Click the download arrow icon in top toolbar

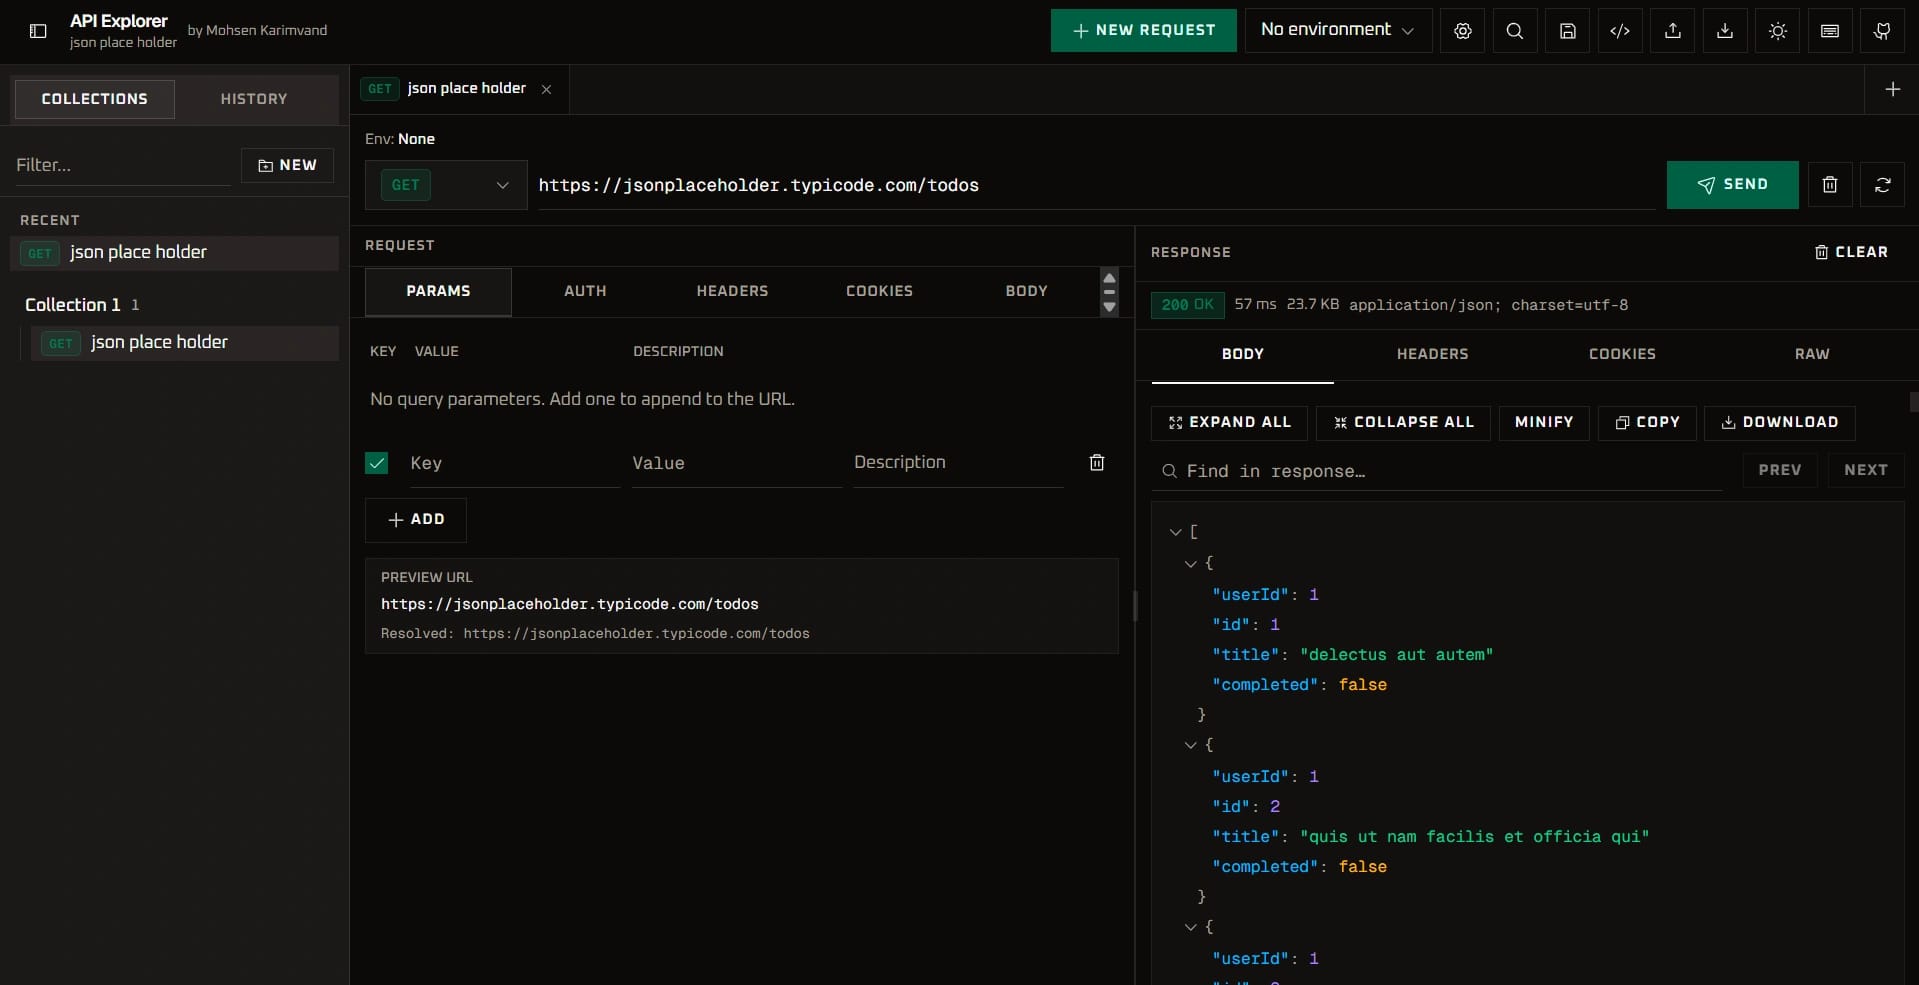click(1725, 31)
